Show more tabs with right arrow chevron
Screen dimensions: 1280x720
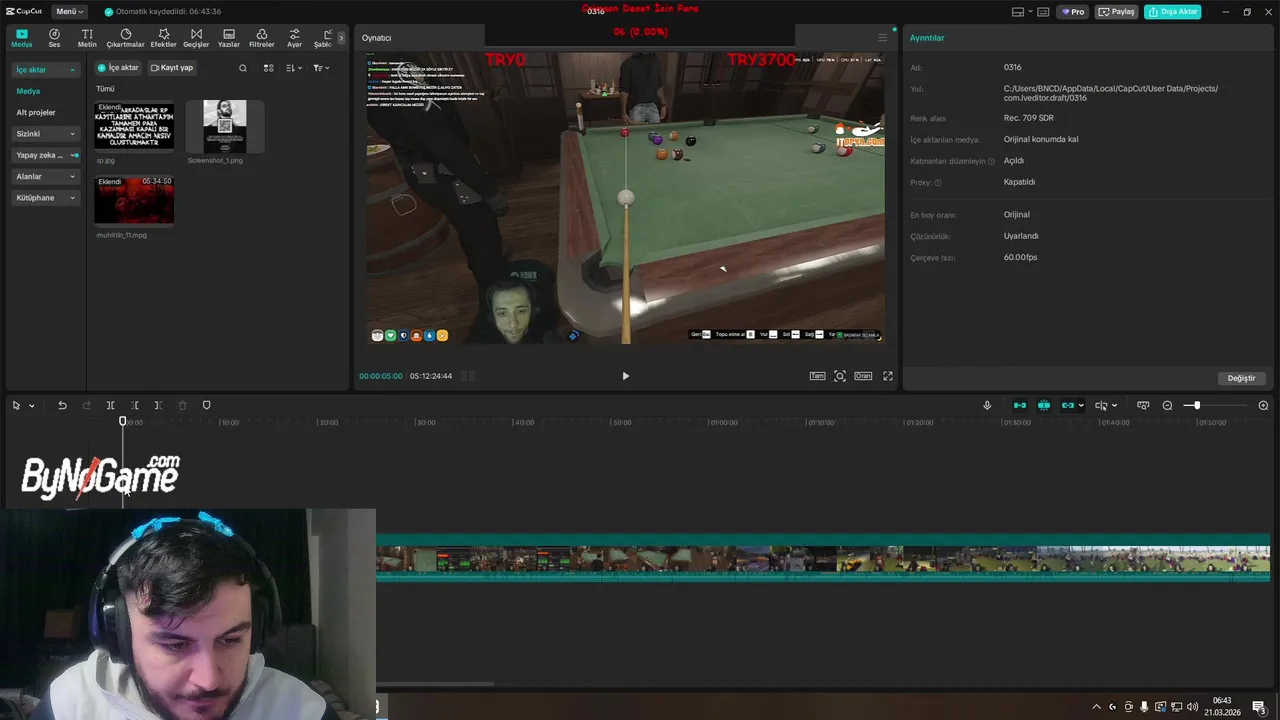point(341,38)
